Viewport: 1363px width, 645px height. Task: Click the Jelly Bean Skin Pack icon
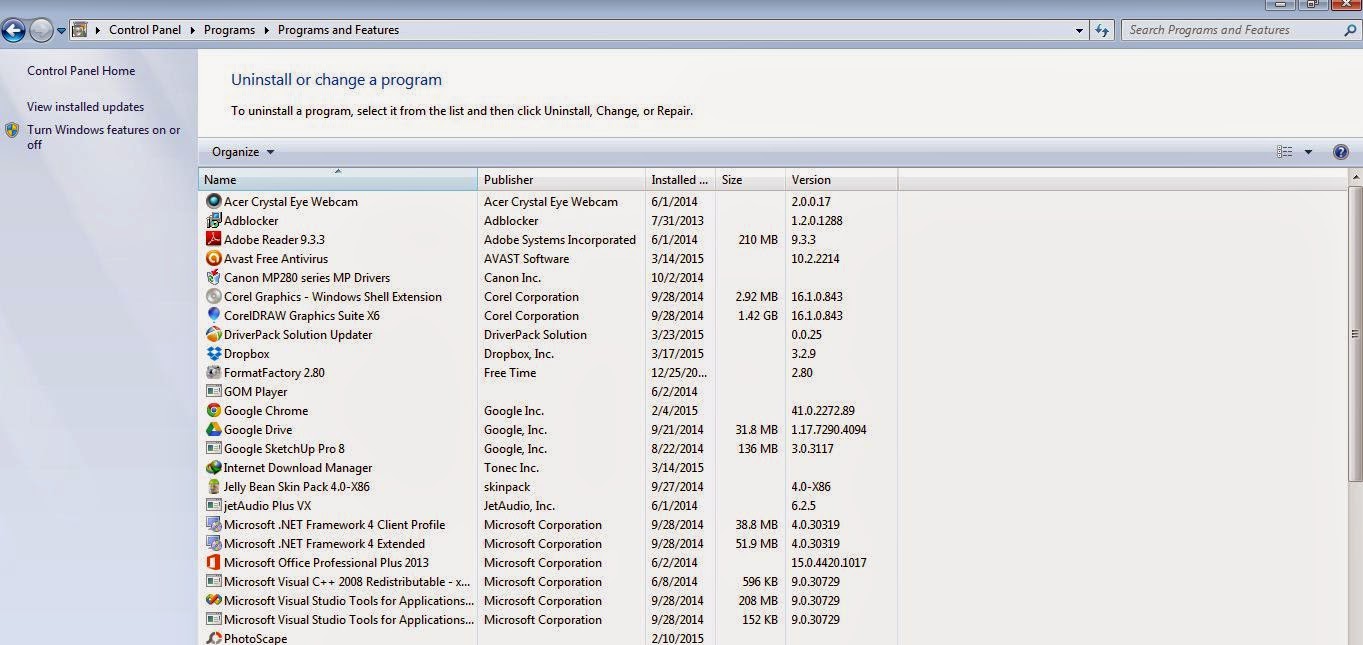(x=213, y=487)
